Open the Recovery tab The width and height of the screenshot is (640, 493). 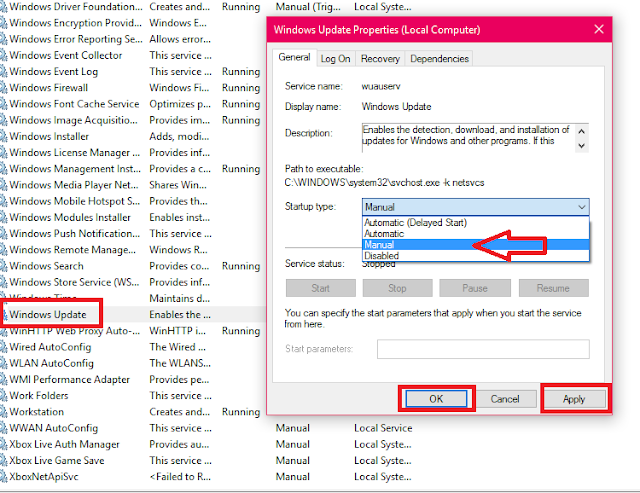[380, 59]
